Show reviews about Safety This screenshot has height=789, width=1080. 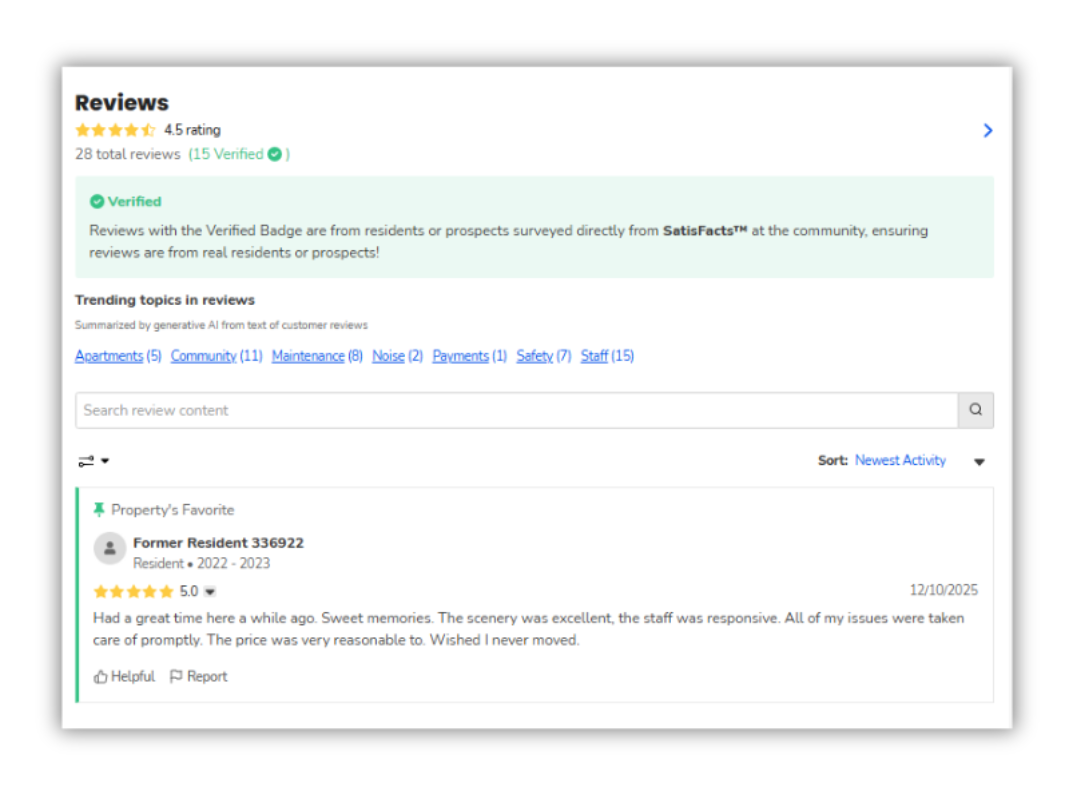click(534, 356)
